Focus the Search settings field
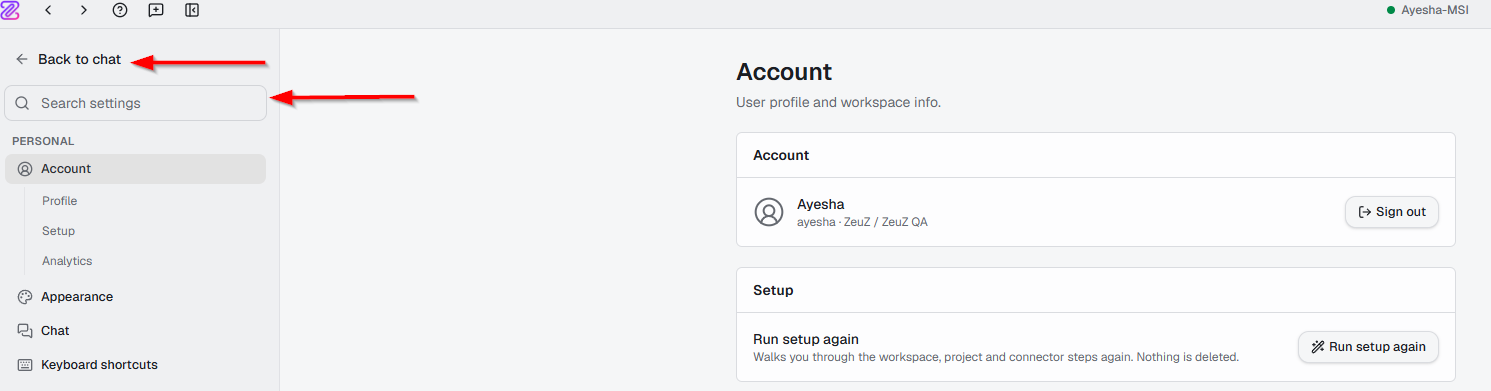 [136, 103]
